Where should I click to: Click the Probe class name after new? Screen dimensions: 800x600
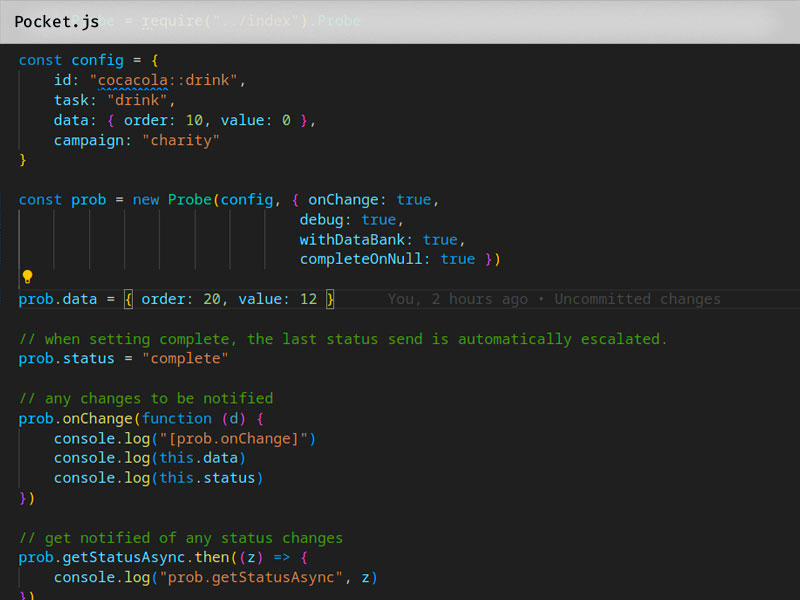[190, 199]
